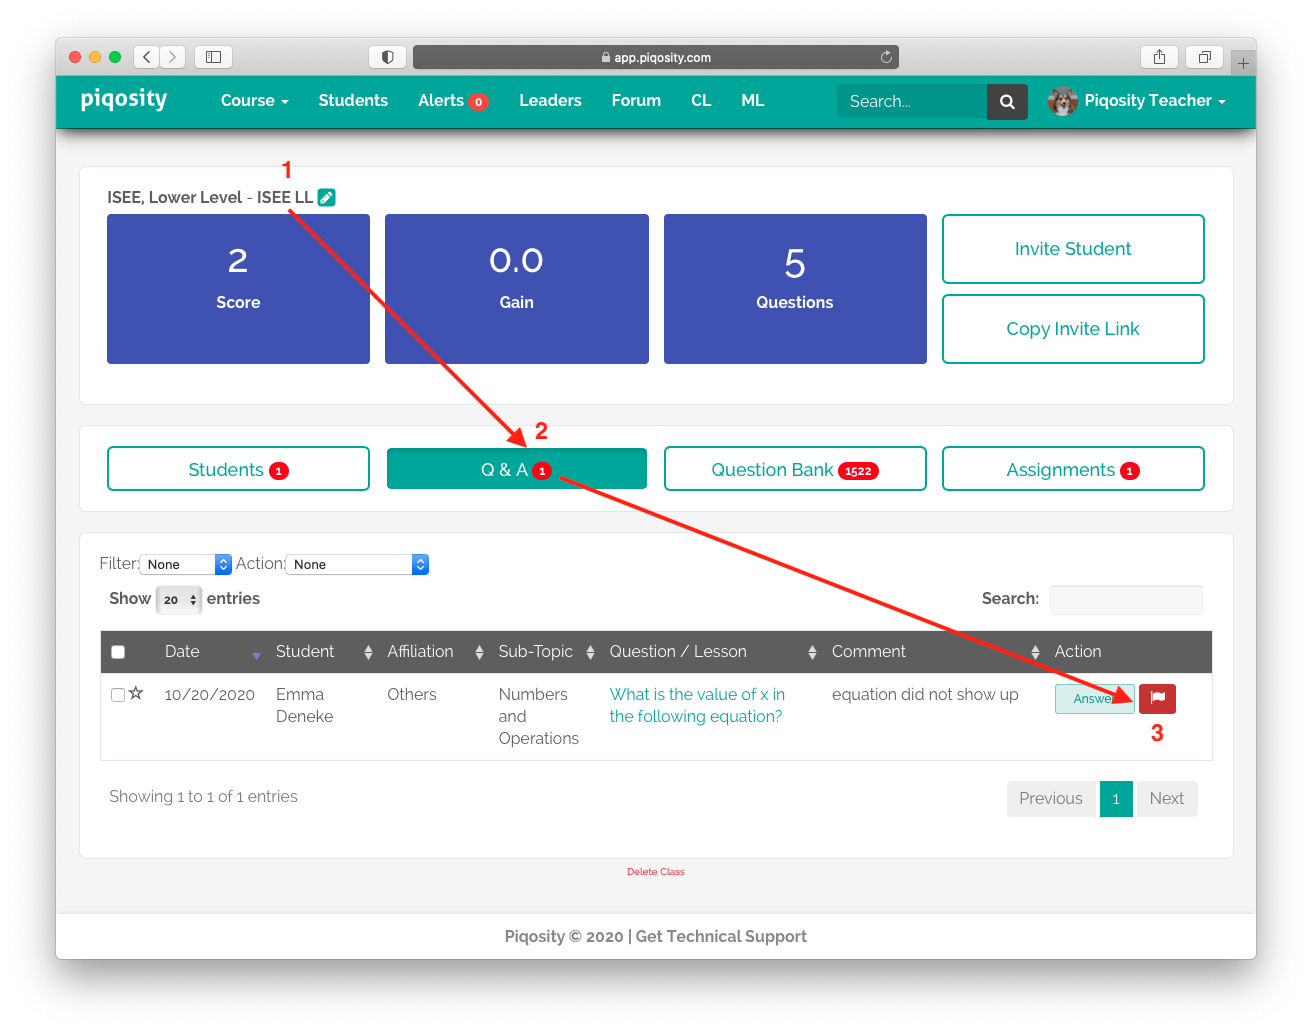Click the Invite Student button

pos(1073,249)
